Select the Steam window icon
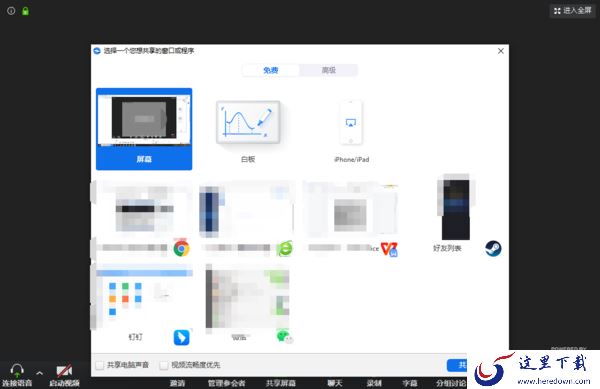 click(x=493, y=248)
